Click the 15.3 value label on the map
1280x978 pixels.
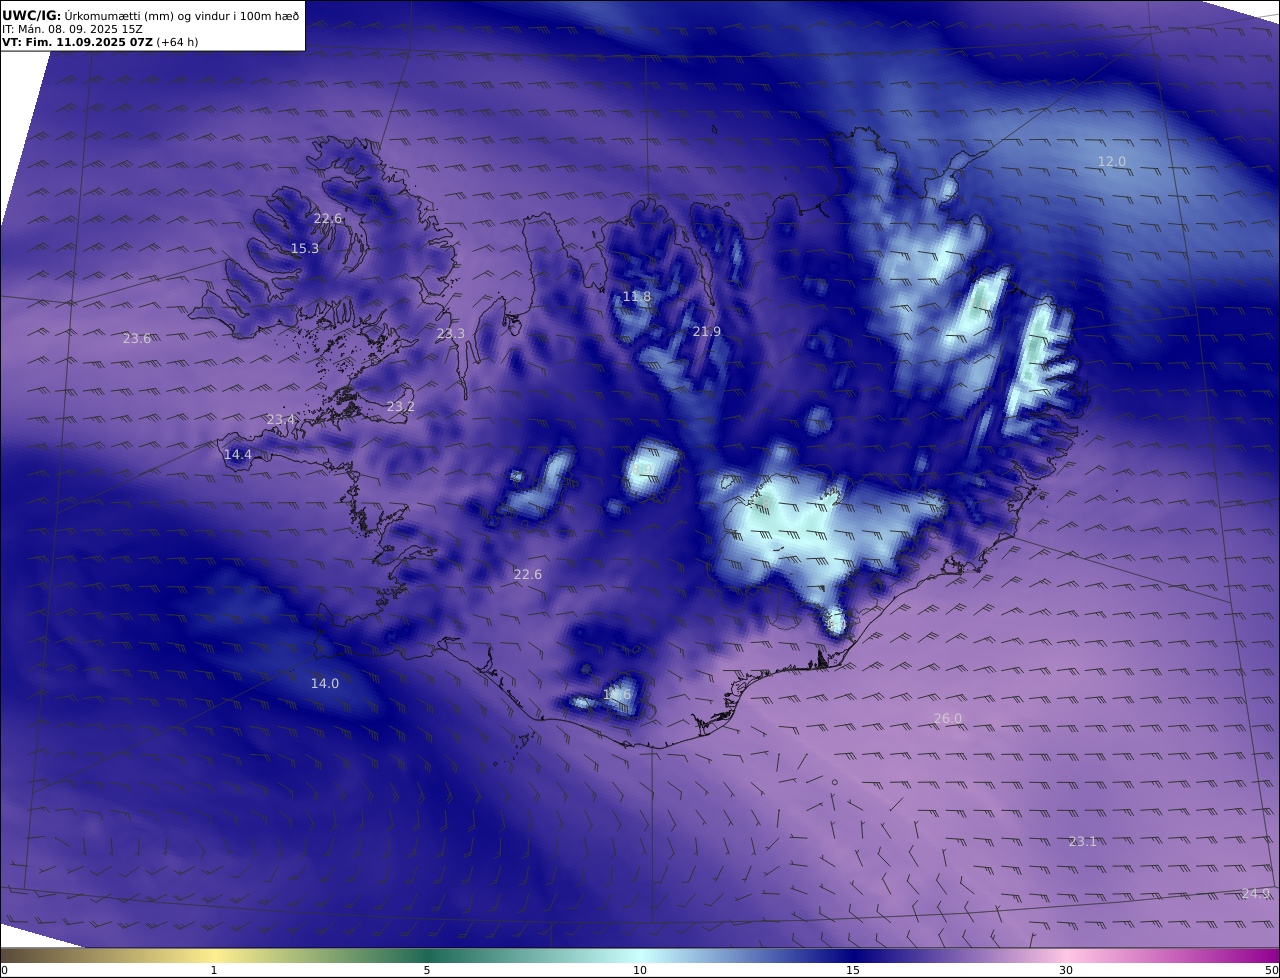point(305,249)
